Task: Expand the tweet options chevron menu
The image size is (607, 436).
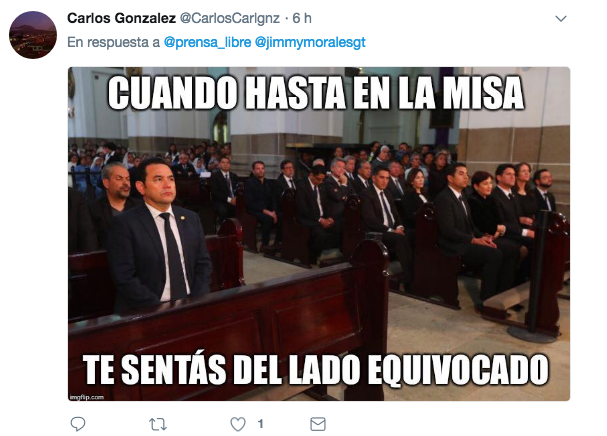Action: (x=561, y=19)
